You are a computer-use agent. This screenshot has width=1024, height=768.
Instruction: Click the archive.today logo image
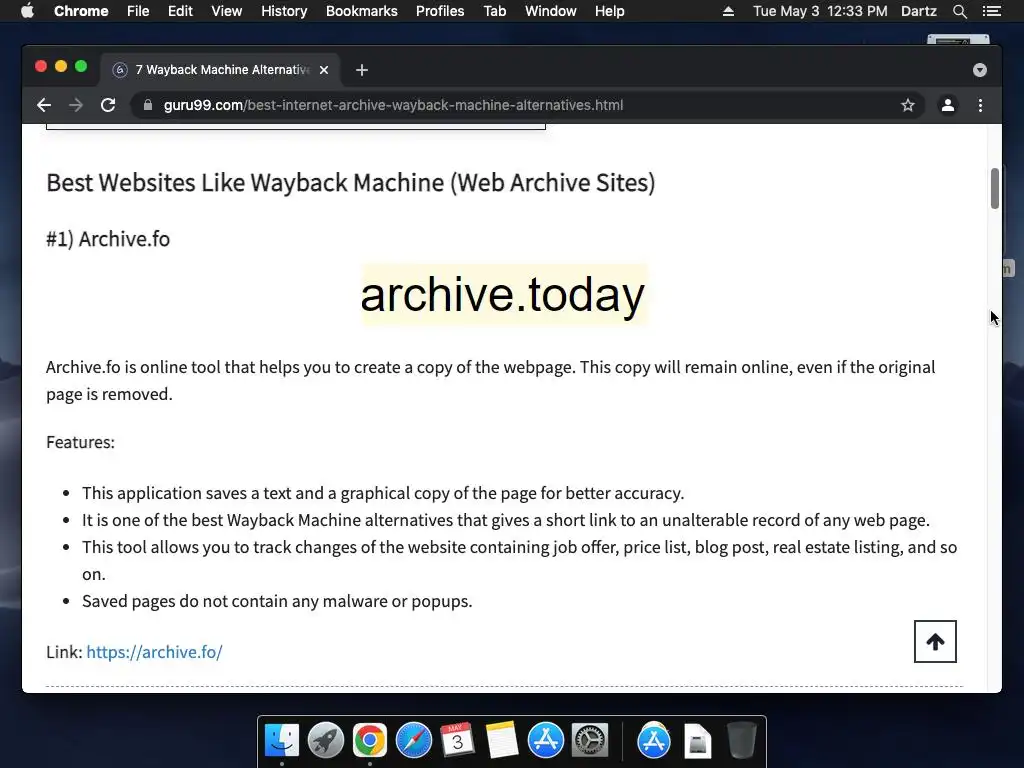503,295
